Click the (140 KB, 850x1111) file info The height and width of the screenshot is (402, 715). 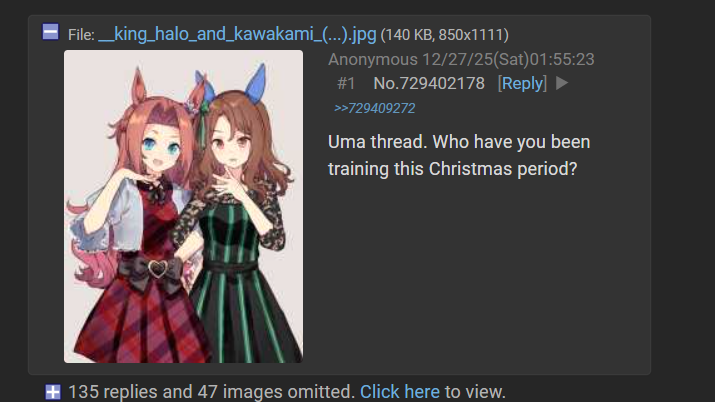(445, 35)
